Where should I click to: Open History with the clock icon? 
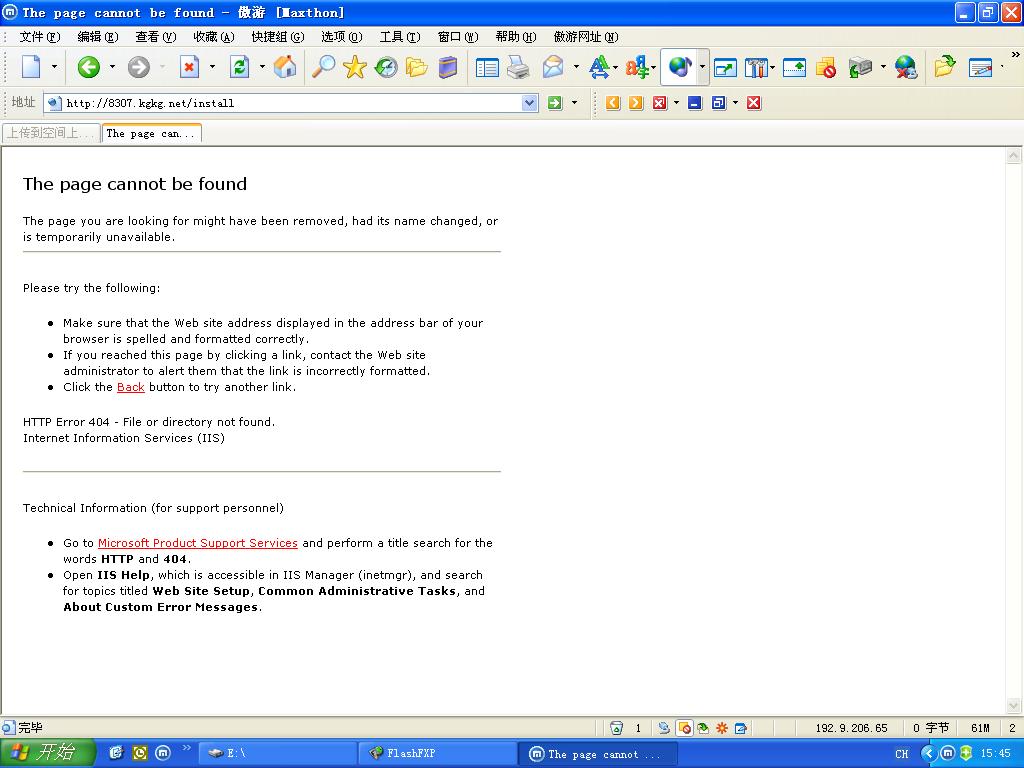(x=386, y=67)
